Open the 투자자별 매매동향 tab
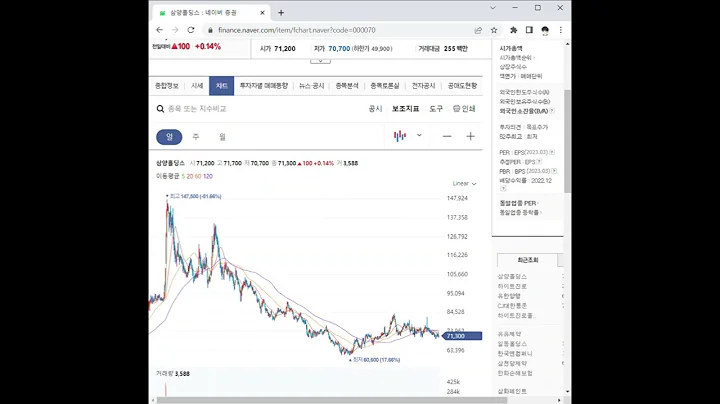This screenshot has height=404, width=720. click(264, 86)
